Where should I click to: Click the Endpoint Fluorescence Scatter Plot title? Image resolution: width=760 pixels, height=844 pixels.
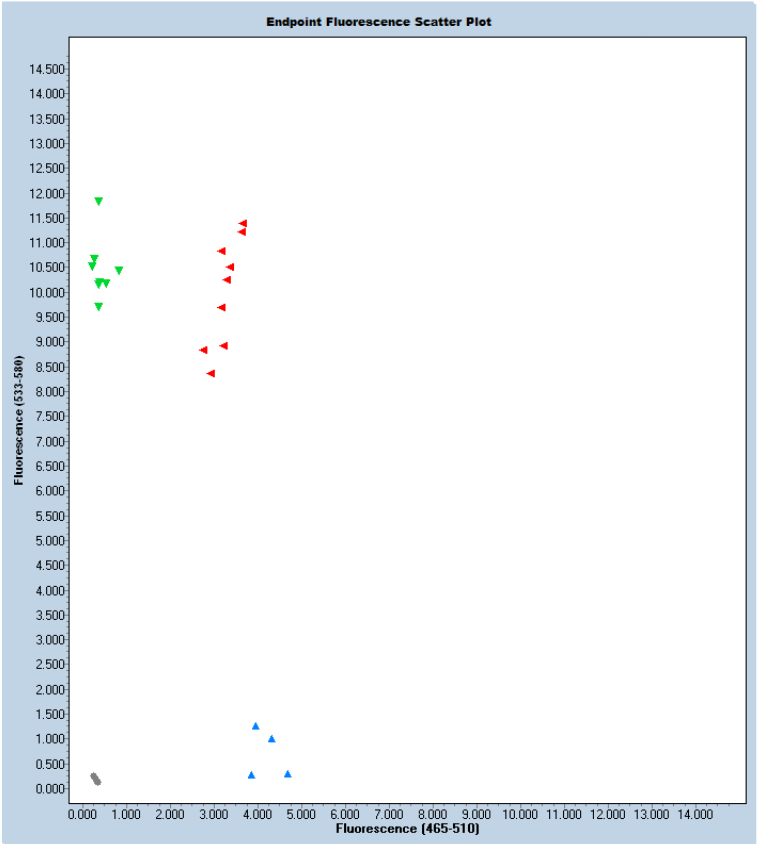(x=378, y=21)
